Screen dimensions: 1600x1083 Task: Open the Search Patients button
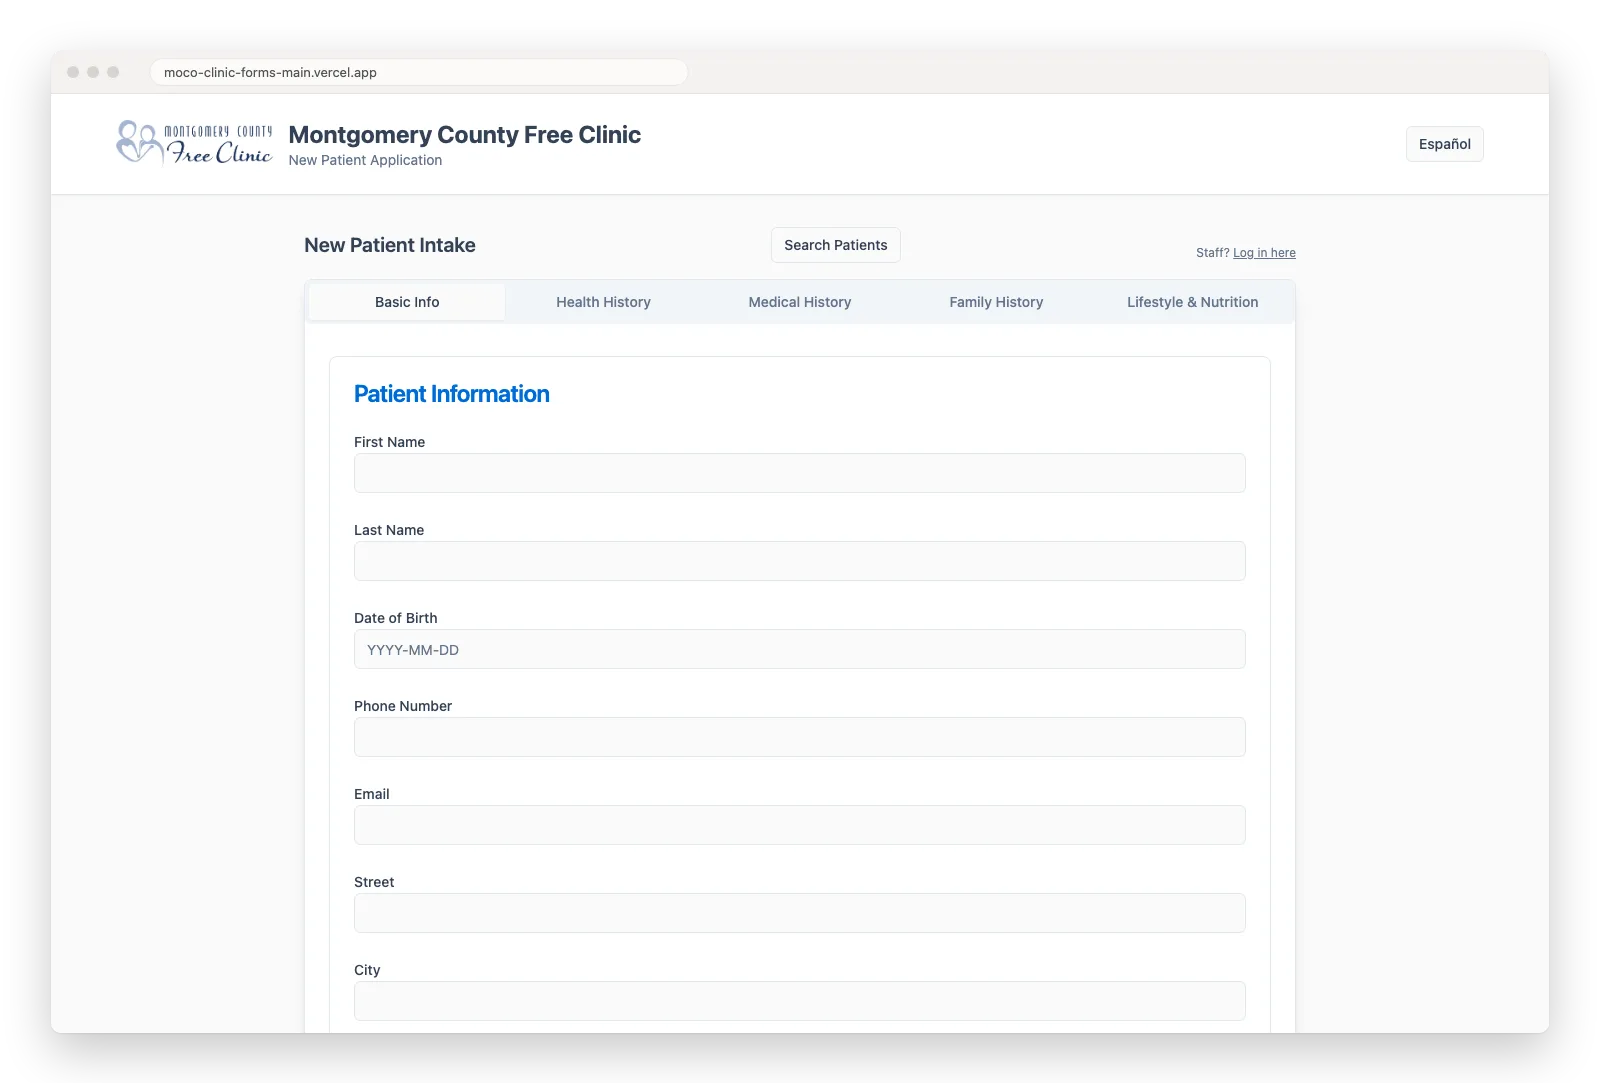[x=835, y=245]
